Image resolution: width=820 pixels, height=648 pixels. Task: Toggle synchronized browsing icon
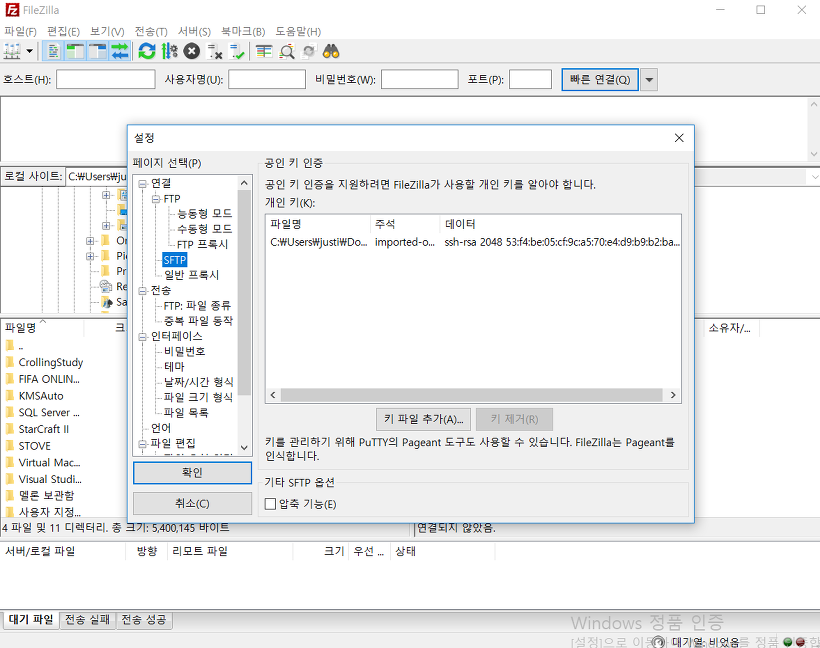click(309, 51)
